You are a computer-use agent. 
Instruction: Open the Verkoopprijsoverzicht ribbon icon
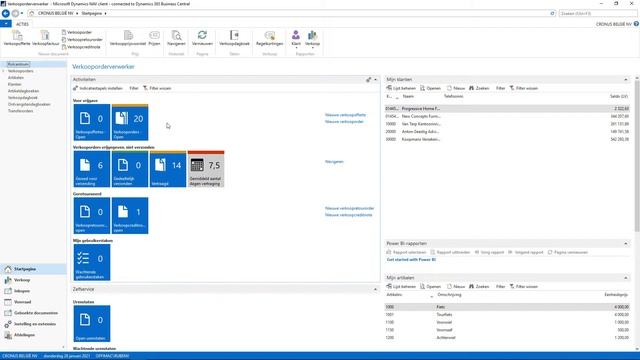click(x=128, y=38)
